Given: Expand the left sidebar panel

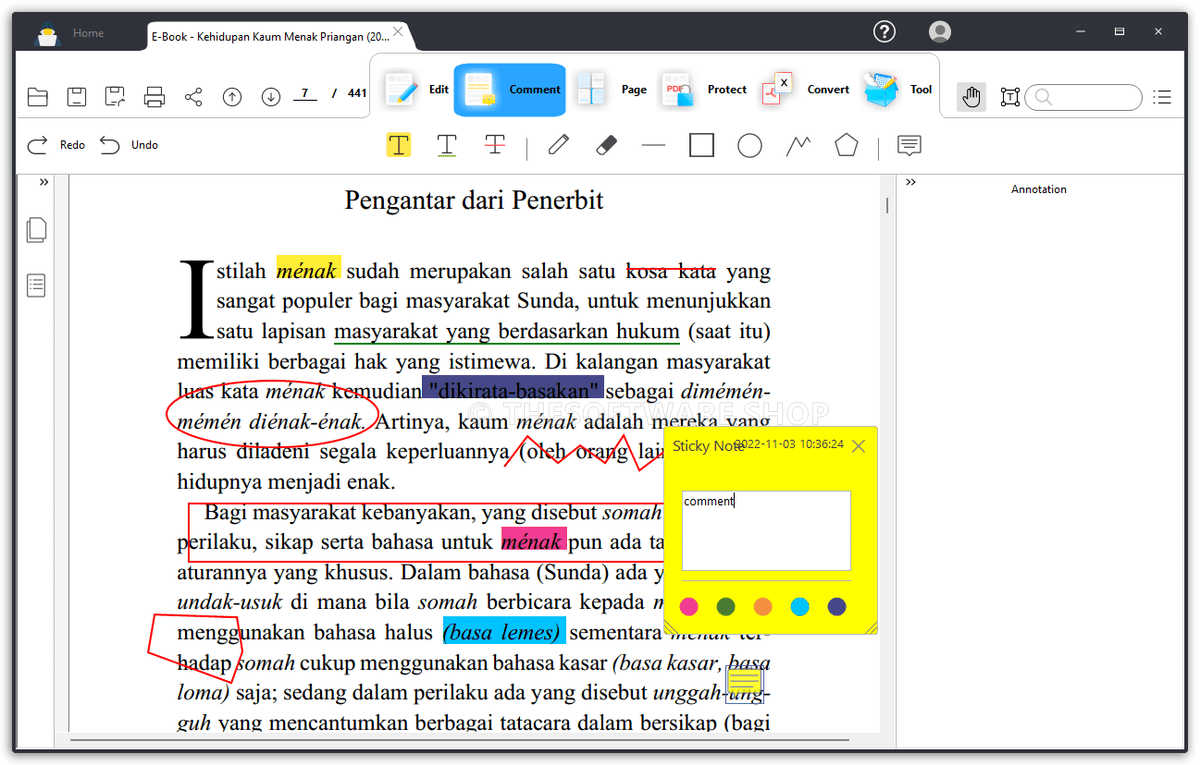Looking at the screenshot, I should (44, 182).
